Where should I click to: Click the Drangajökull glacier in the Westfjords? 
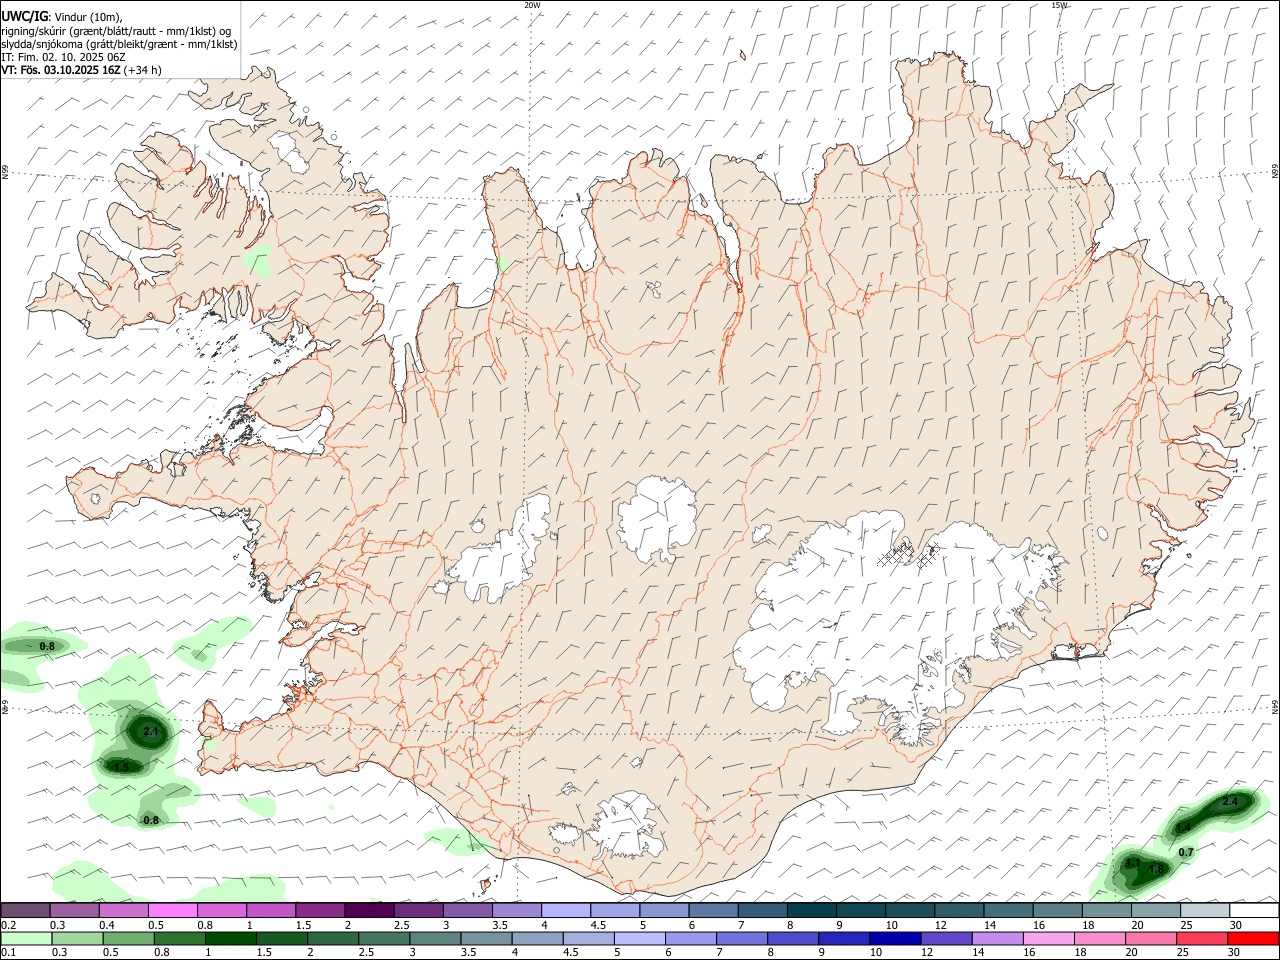(291, 150)
